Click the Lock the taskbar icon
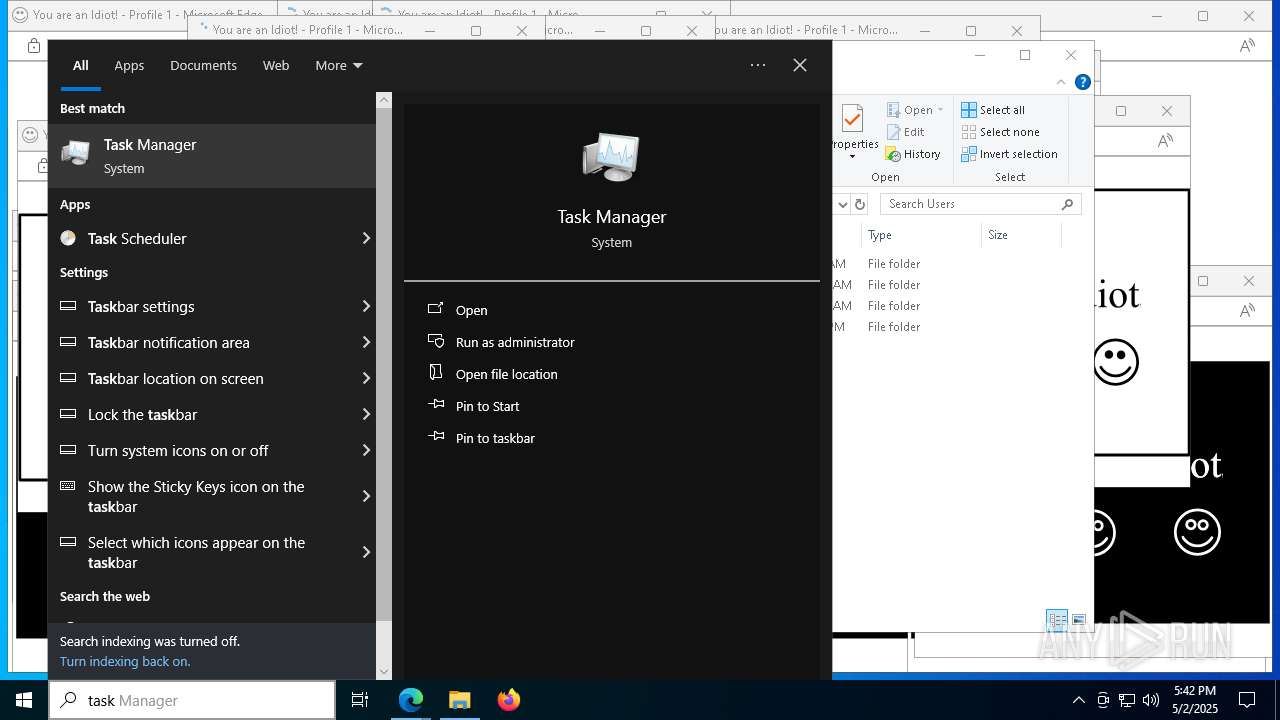The image size is (1280, 720). [68, 414]
